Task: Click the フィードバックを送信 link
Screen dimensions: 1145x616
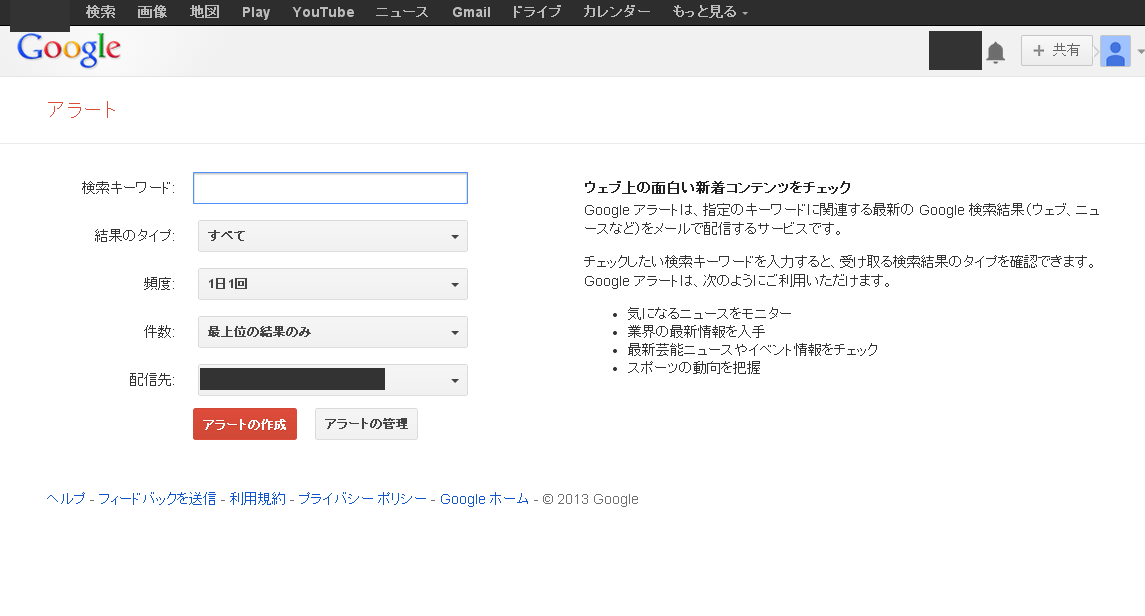Action: (157, 499)
